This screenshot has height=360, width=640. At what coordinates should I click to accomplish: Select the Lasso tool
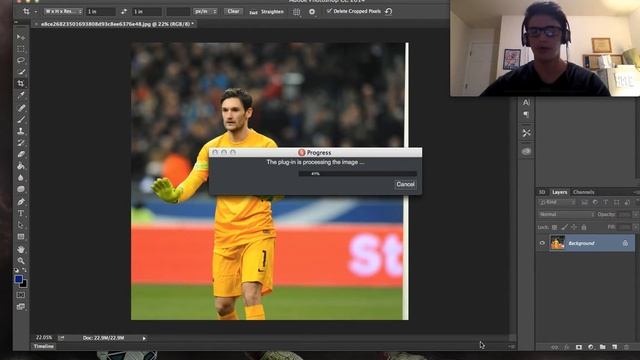[x=21, y=60]
